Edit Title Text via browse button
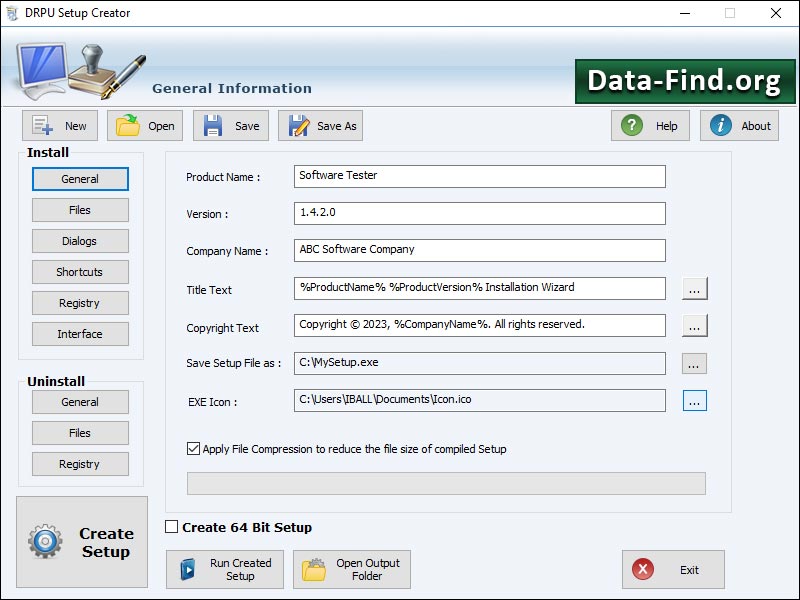Viewport: 800px width, 600px height. coord(695,288)
